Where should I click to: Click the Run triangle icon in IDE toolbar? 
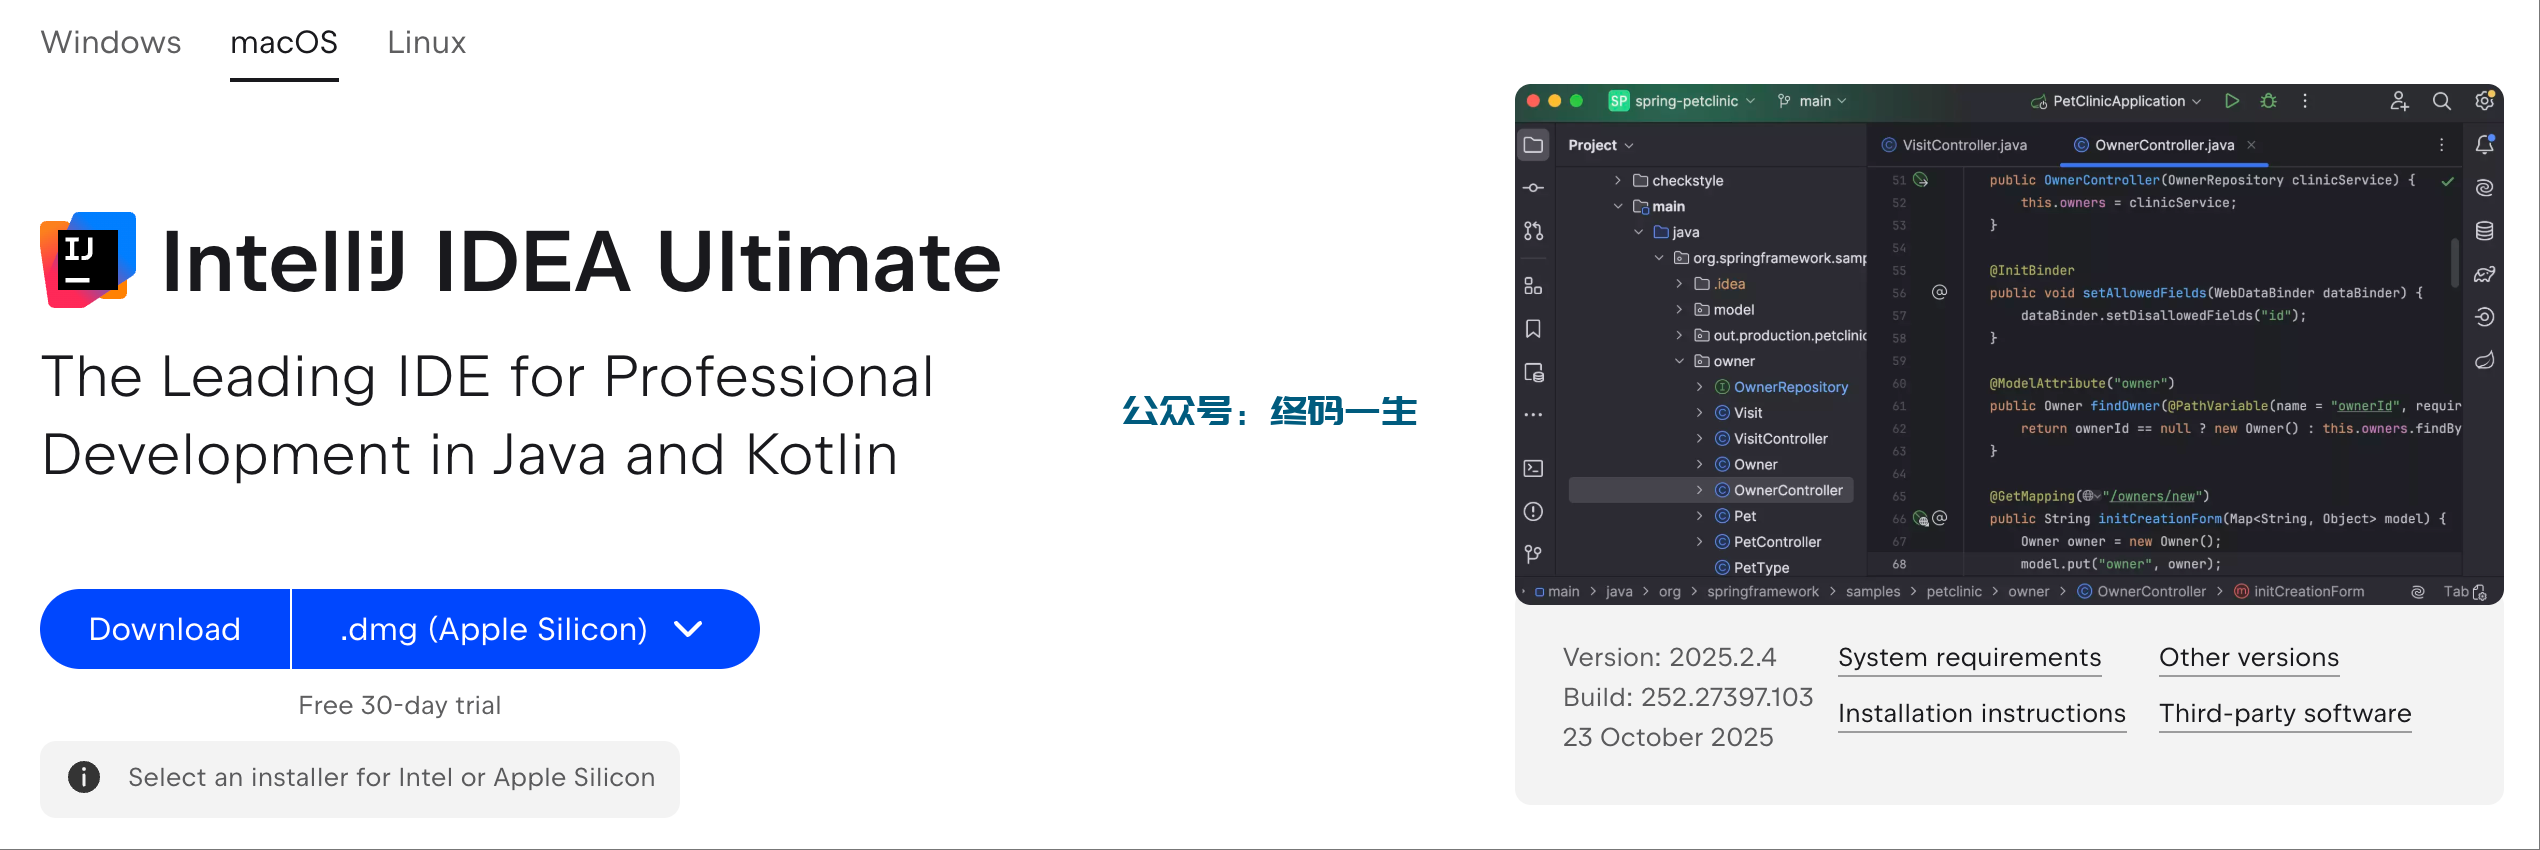[2231, 101]
